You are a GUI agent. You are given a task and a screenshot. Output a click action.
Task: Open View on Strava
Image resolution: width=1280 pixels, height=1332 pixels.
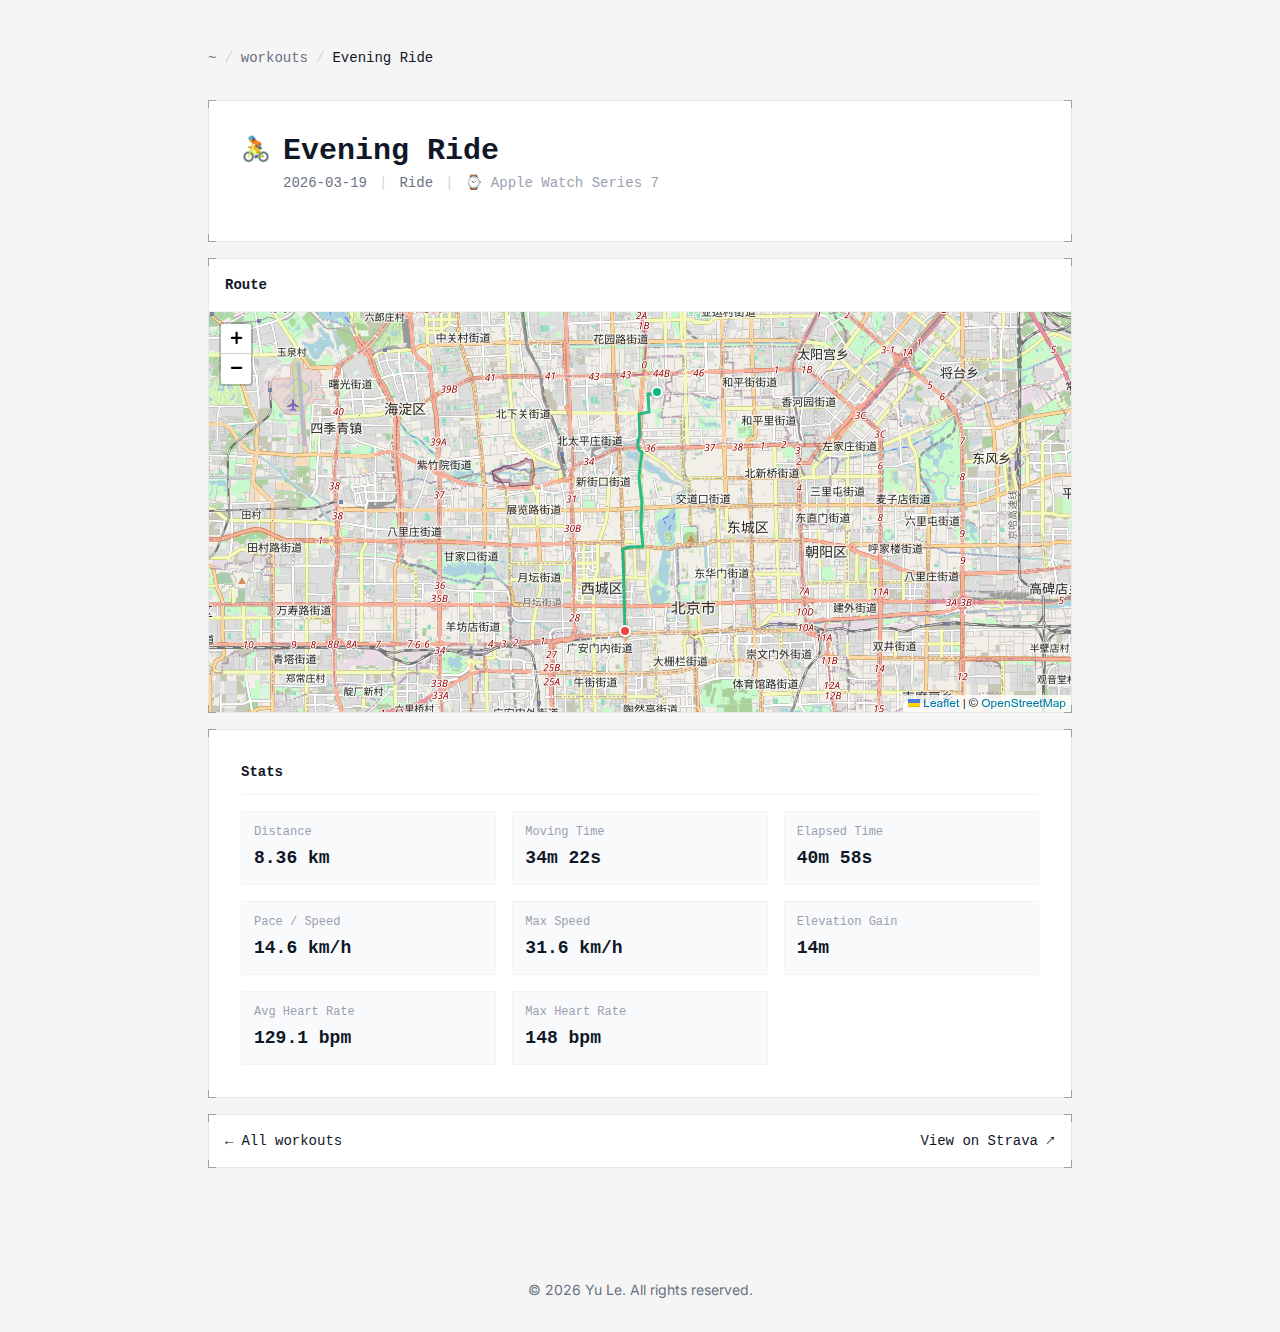[x=980, y=1140]
